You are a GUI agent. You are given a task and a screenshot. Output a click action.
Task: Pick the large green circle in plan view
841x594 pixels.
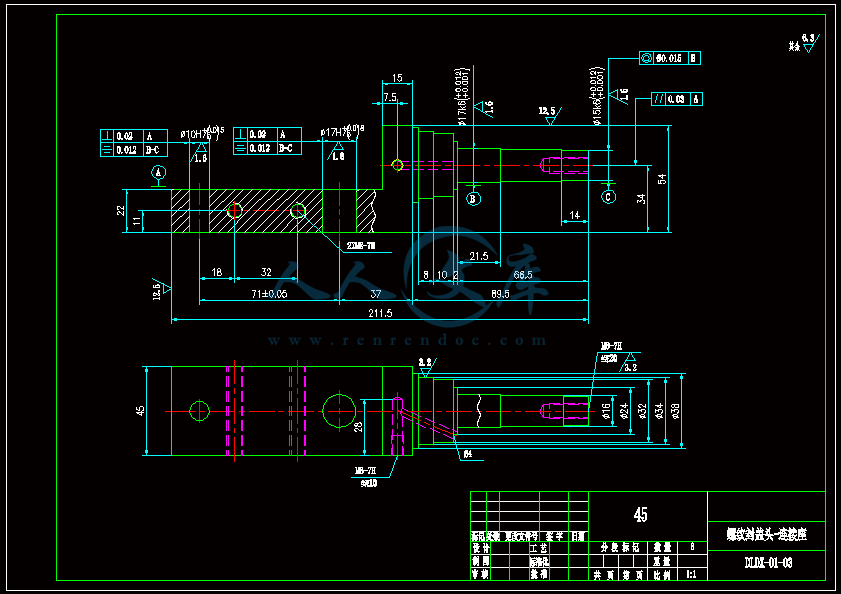[x=339, y=411]
